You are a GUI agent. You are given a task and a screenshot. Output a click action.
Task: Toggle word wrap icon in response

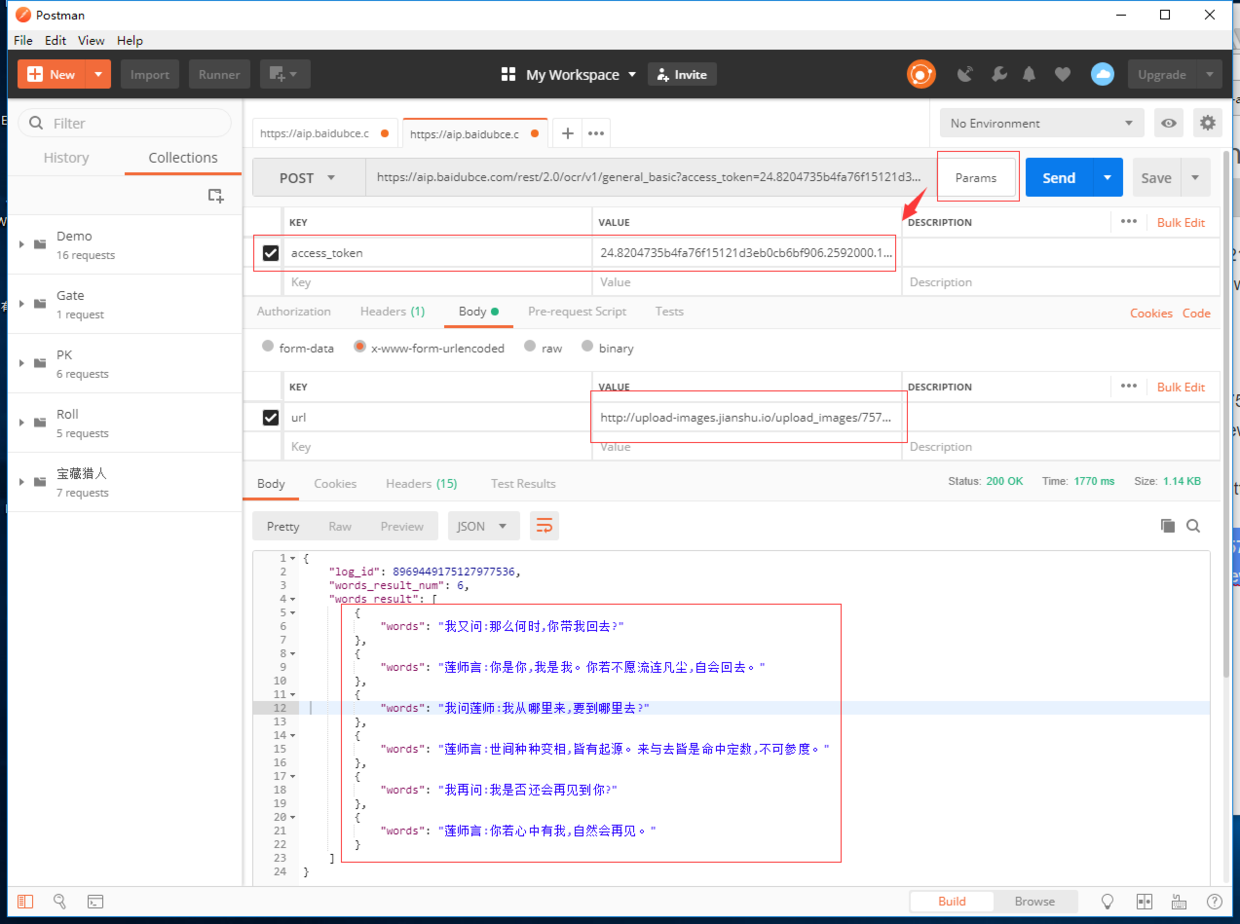tap(544, 526)
